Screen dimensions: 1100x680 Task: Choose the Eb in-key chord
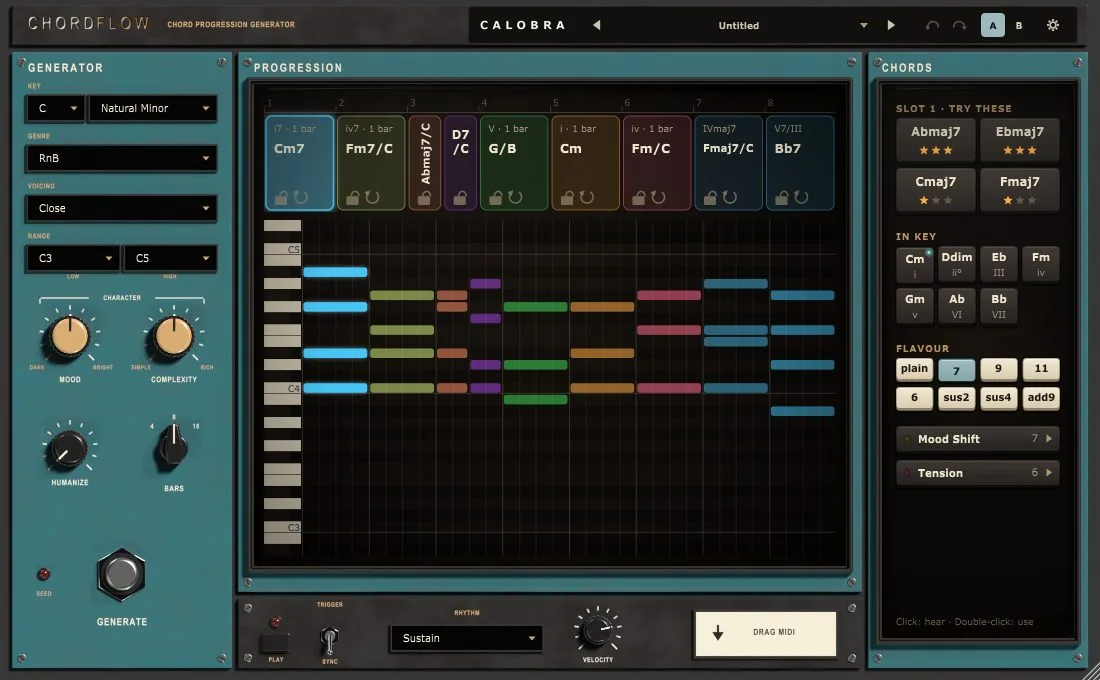(998, 264)
